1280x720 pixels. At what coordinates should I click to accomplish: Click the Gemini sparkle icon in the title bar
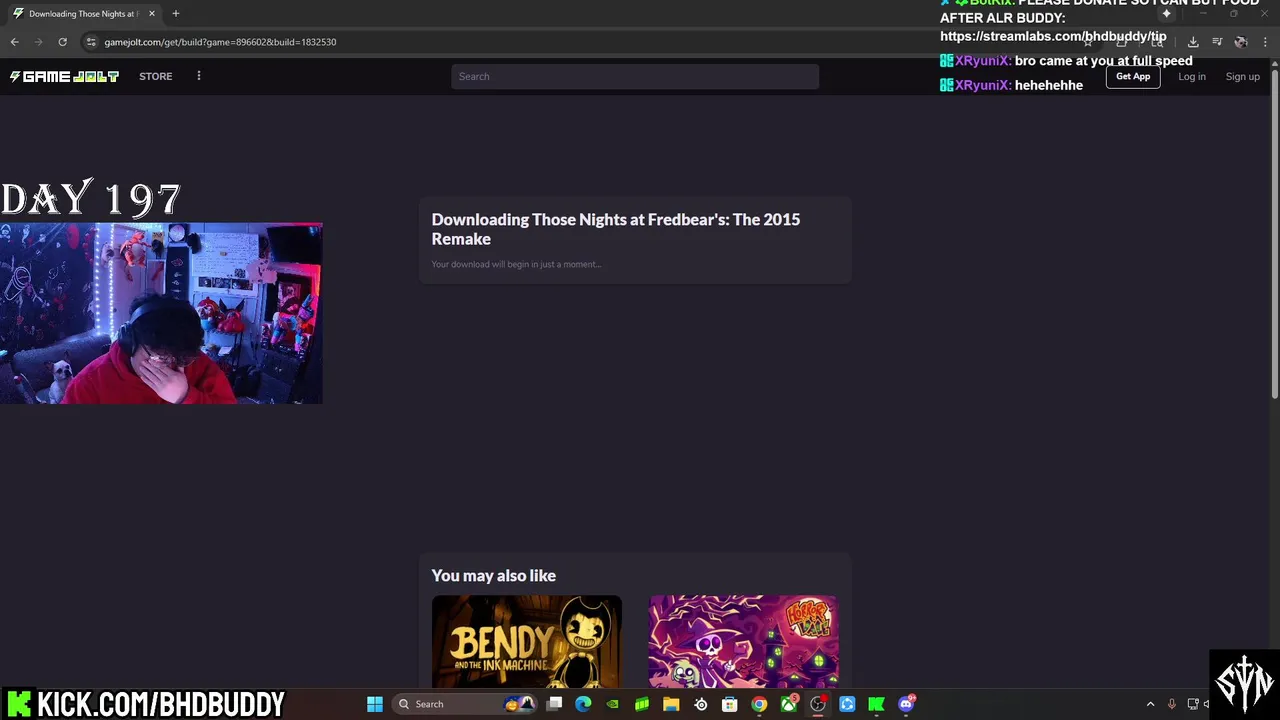tap(1166, 14)
